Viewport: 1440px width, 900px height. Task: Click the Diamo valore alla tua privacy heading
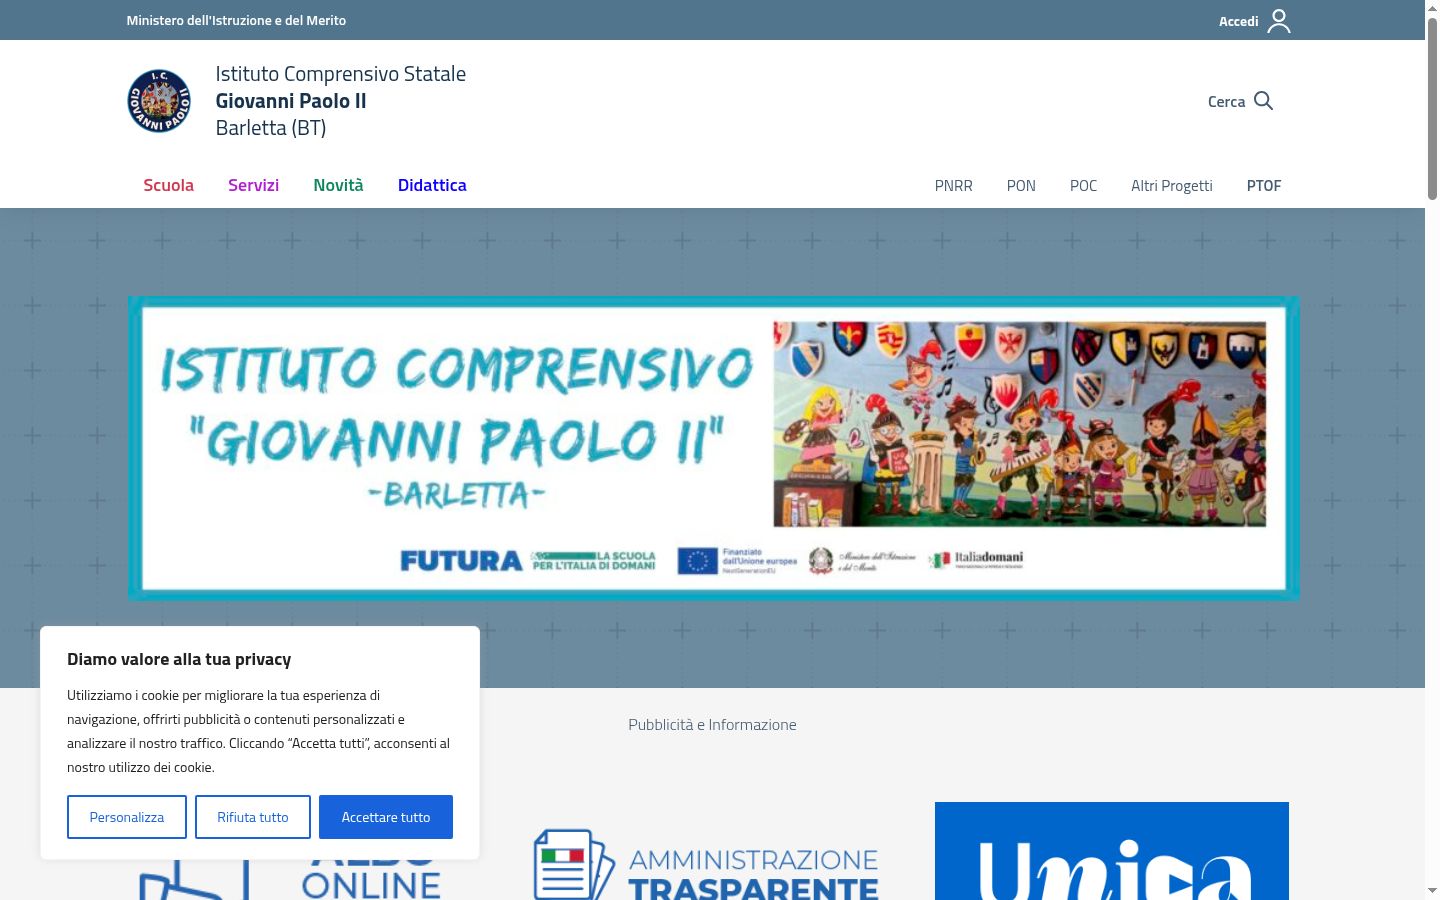click(179, 659)
